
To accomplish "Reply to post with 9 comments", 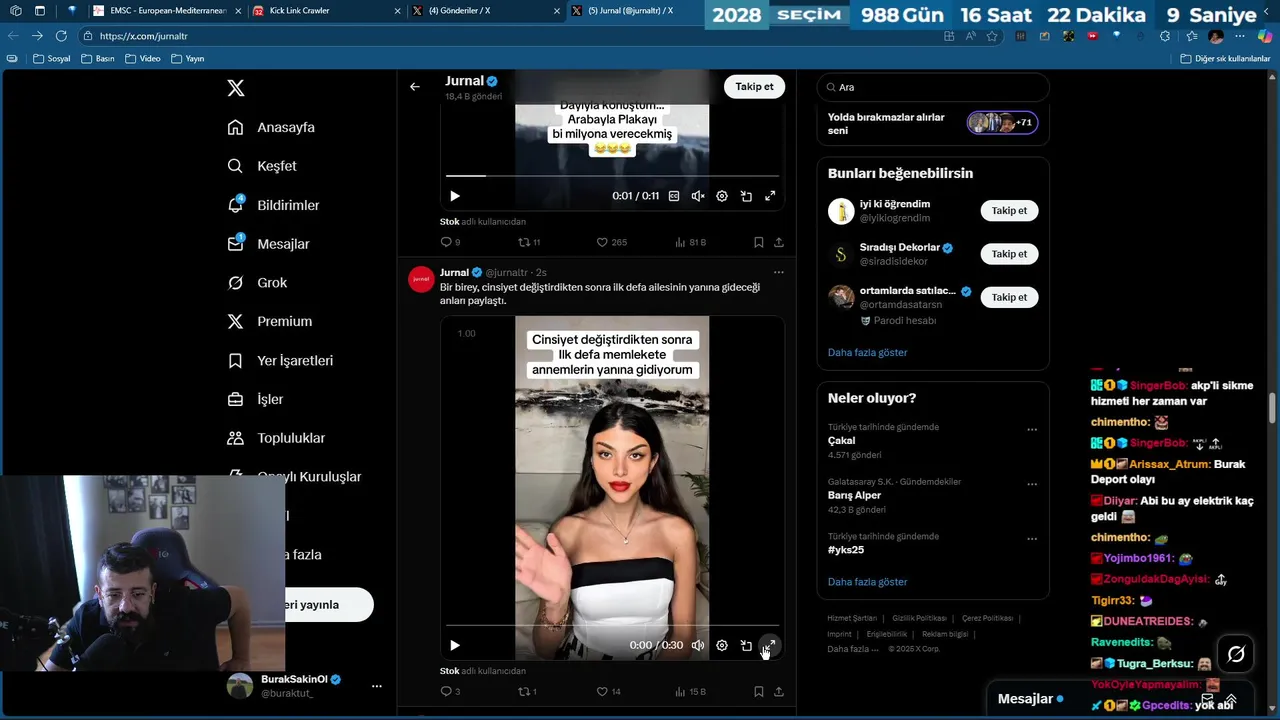I will (450, 242).
